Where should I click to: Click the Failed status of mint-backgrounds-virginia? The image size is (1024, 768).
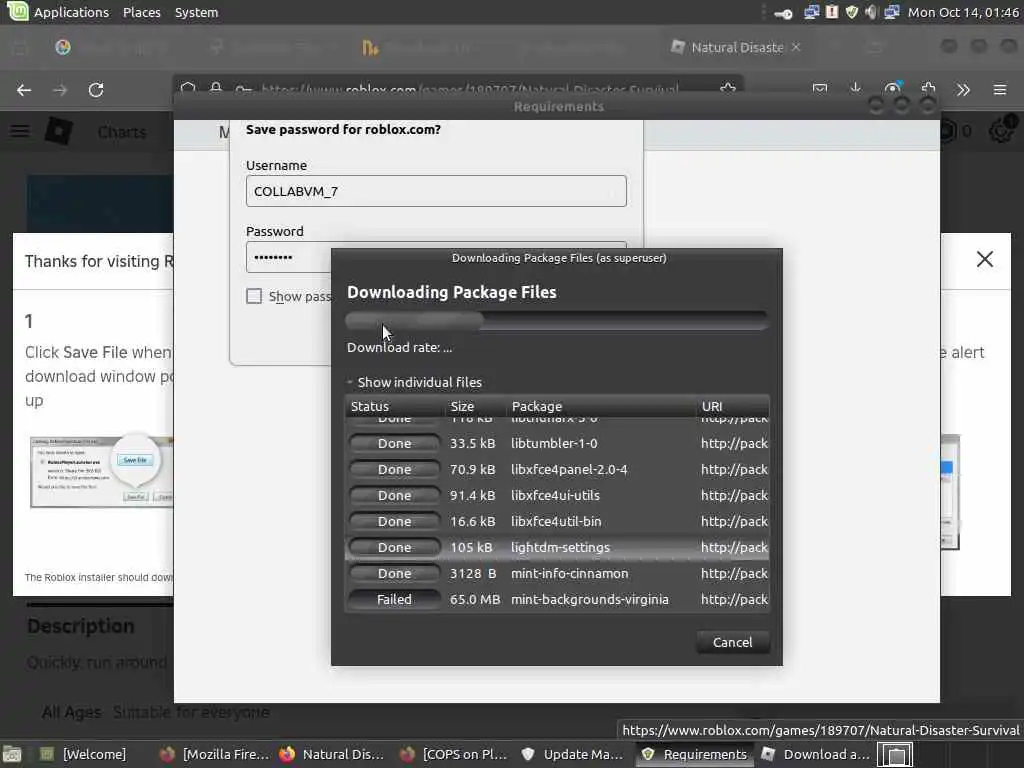pyautogui.click(x=394, y=600)
